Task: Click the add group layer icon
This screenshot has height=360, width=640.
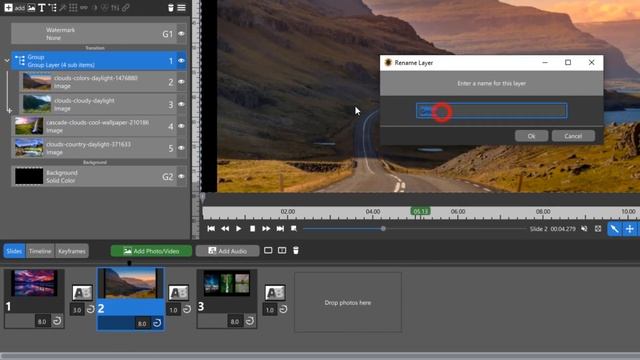Action: click(x=52, y=8)
